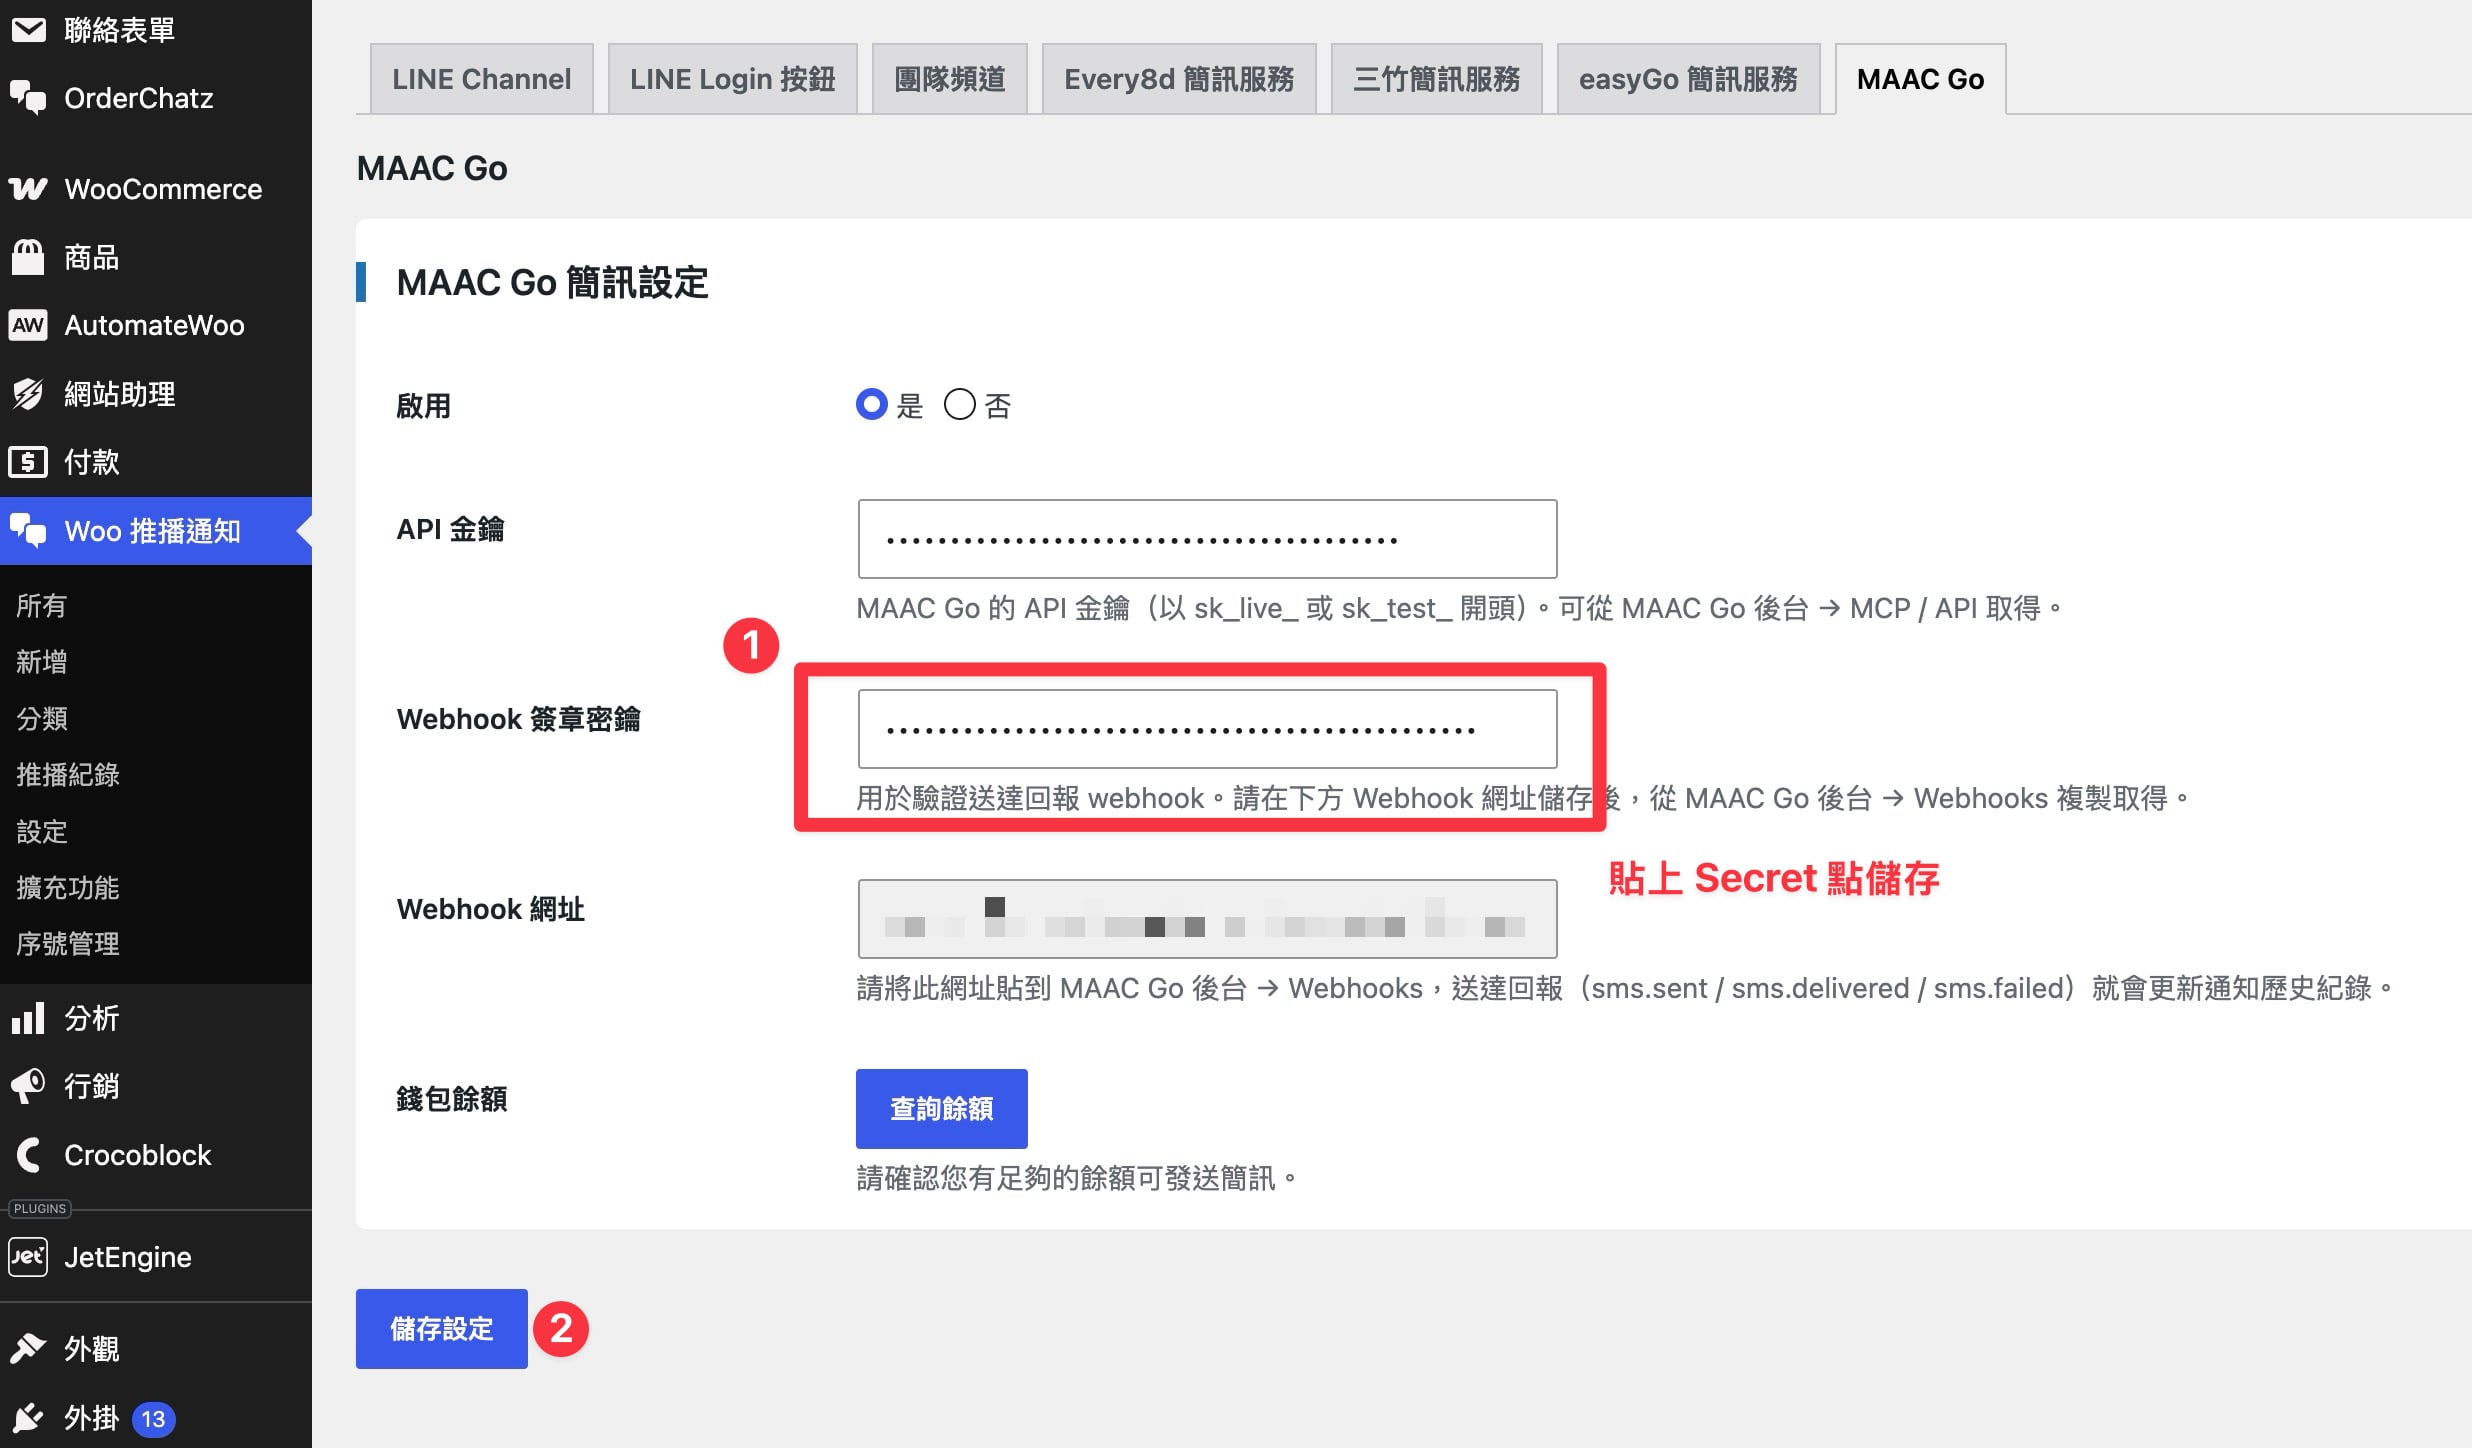This screenshot has height=1448, width=2472.
Task: Open the AutomateWoo menu
Action: (156, 325)
